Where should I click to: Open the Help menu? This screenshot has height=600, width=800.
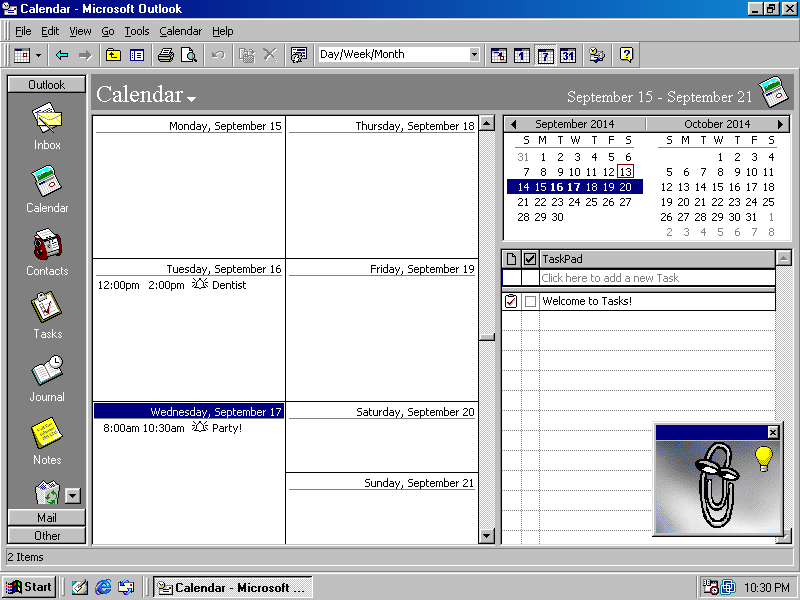click(222, 31)
